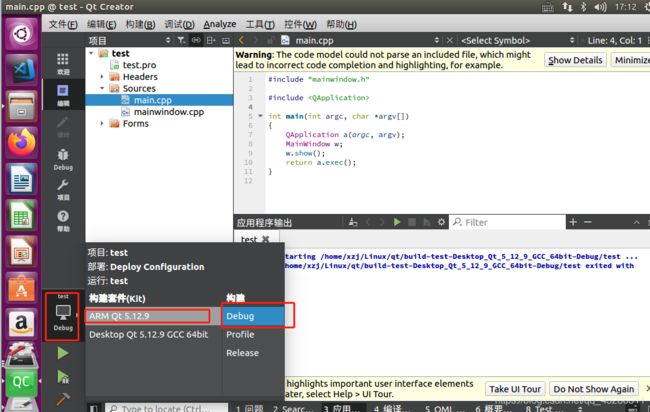
Task: Go back using the yellow left arrow
Action: click(x=241, y=40)
